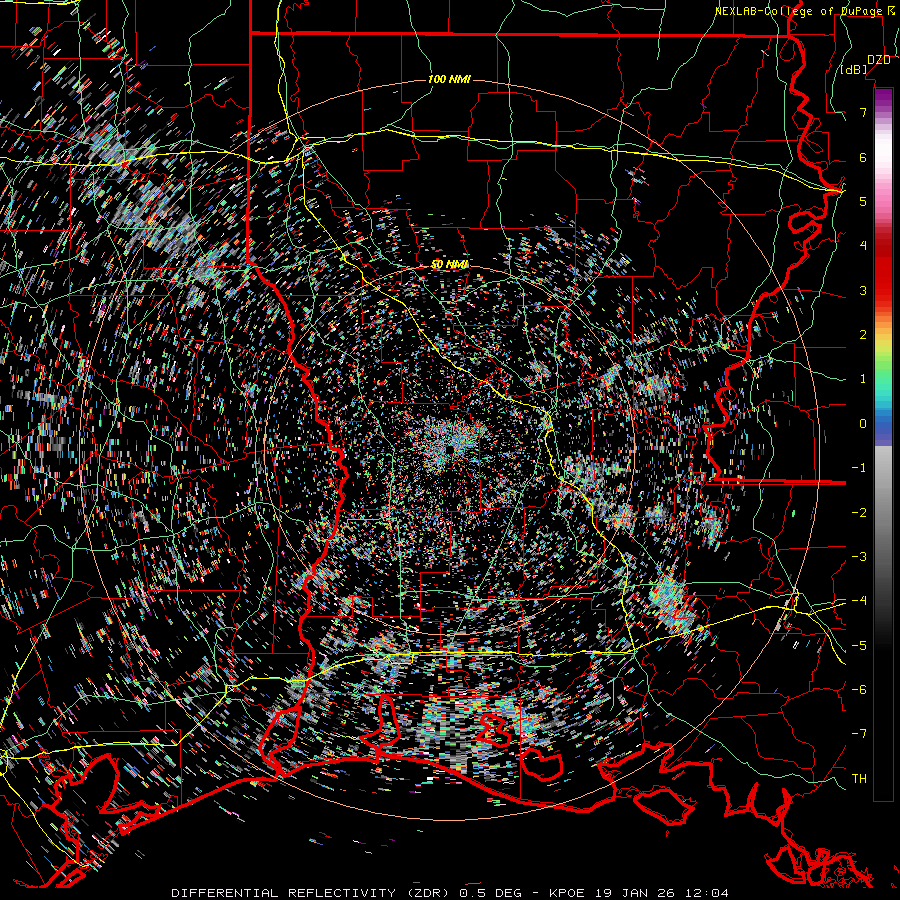Screen dimensions: 900x900
Task: Click the -7 value on color scale
Action: (859, 734)
